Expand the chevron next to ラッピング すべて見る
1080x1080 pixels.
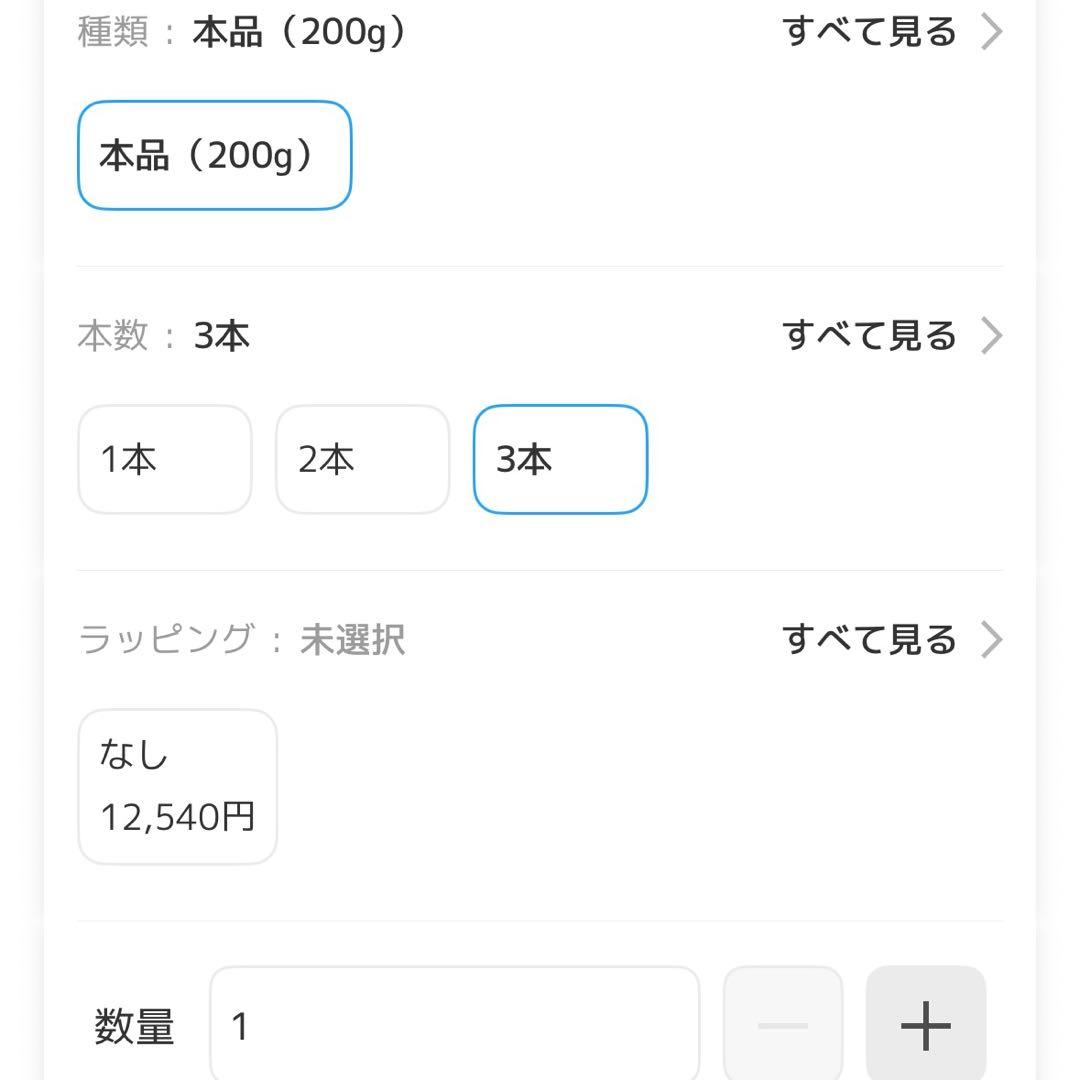coord(992,639)
